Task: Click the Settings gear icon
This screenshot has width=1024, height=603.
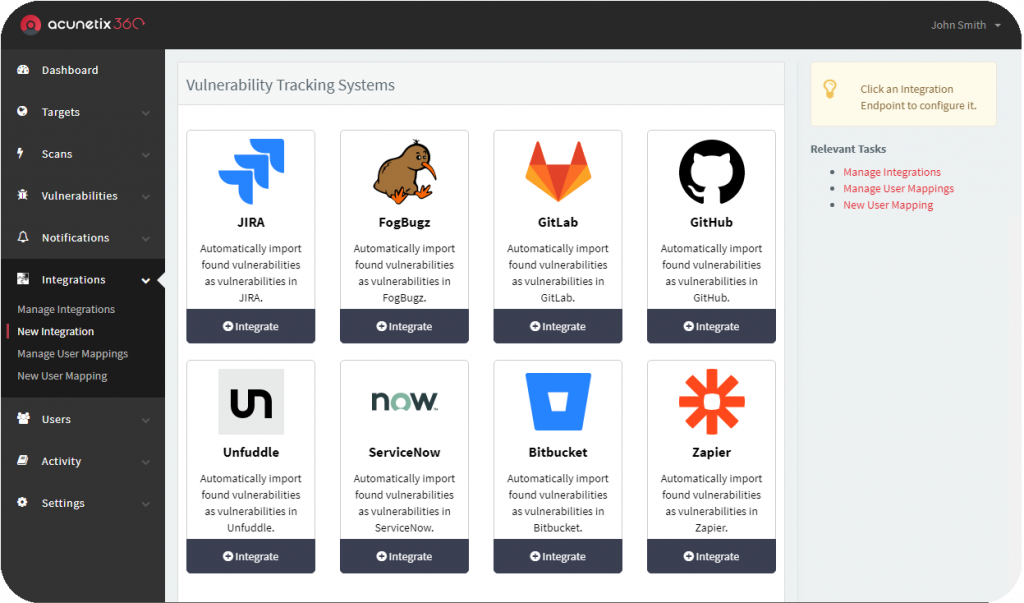Action: point(23,502)
